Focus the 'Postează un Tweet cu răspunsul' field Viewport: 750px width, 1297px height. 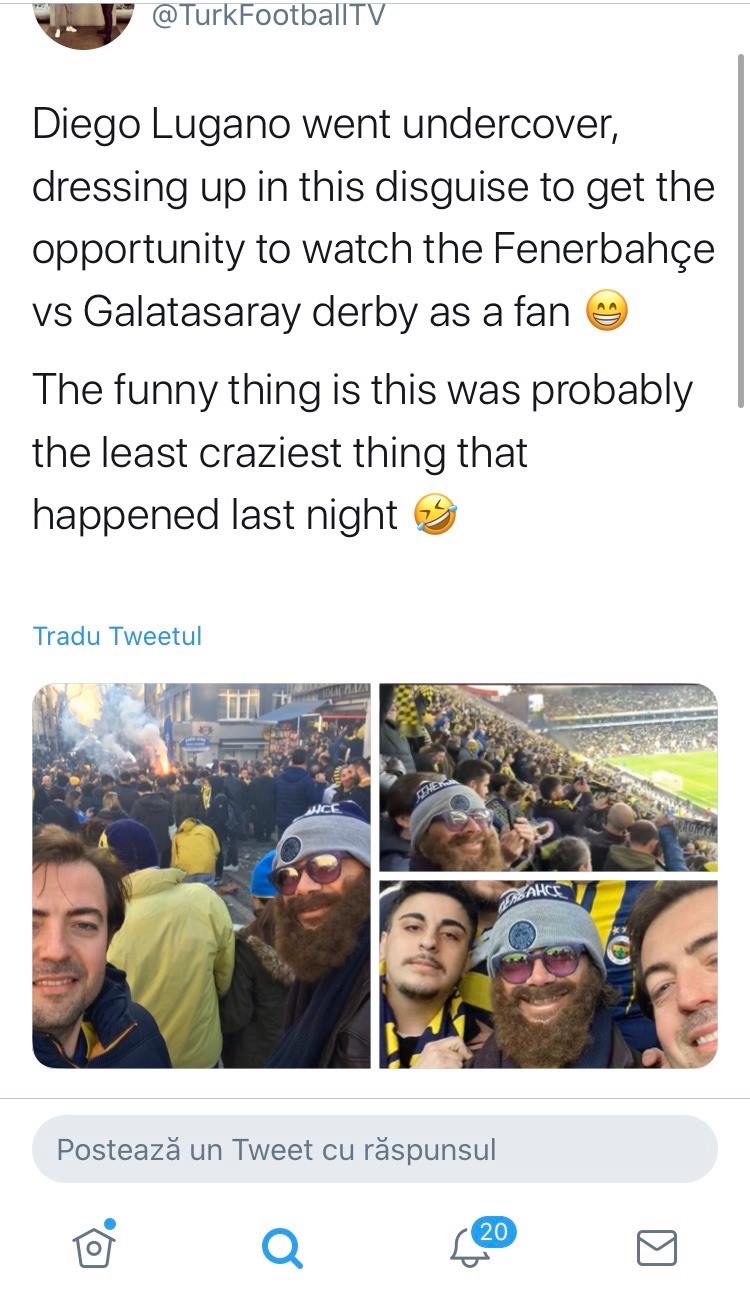click(x=375, y=1149)
